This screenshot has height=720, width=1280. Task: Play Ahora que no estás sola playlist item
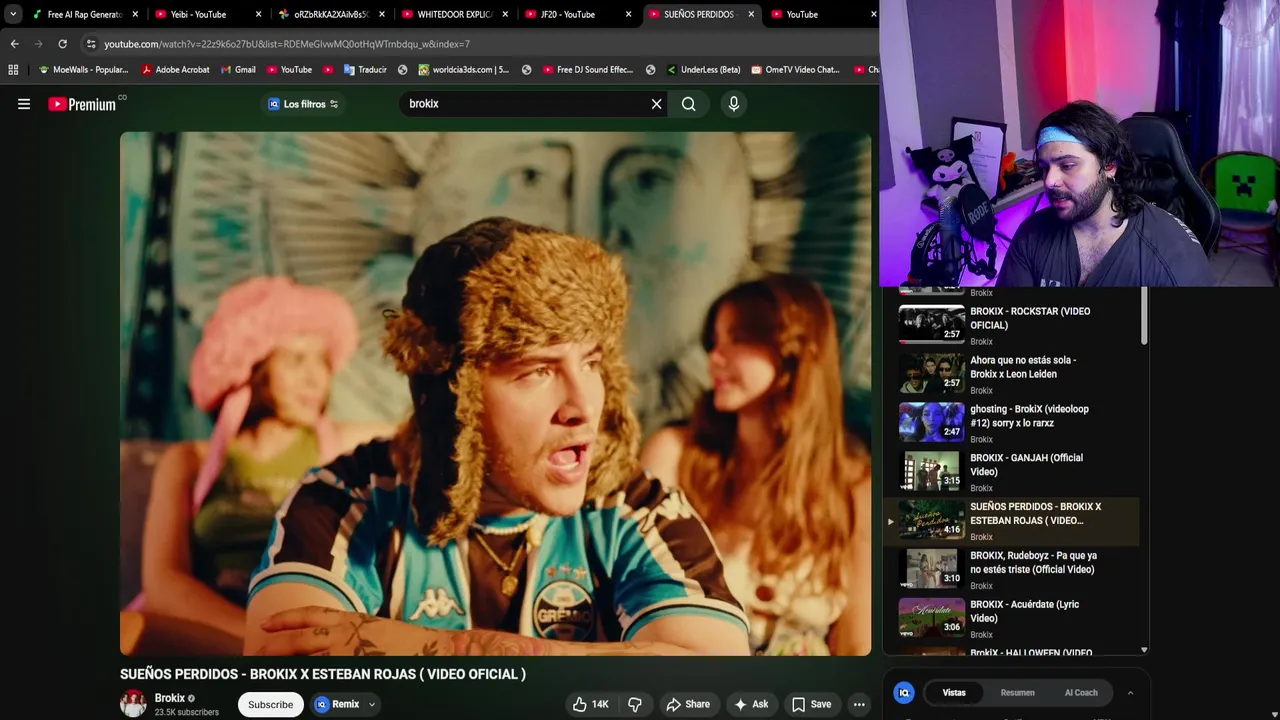click(x=1018, y=375)
